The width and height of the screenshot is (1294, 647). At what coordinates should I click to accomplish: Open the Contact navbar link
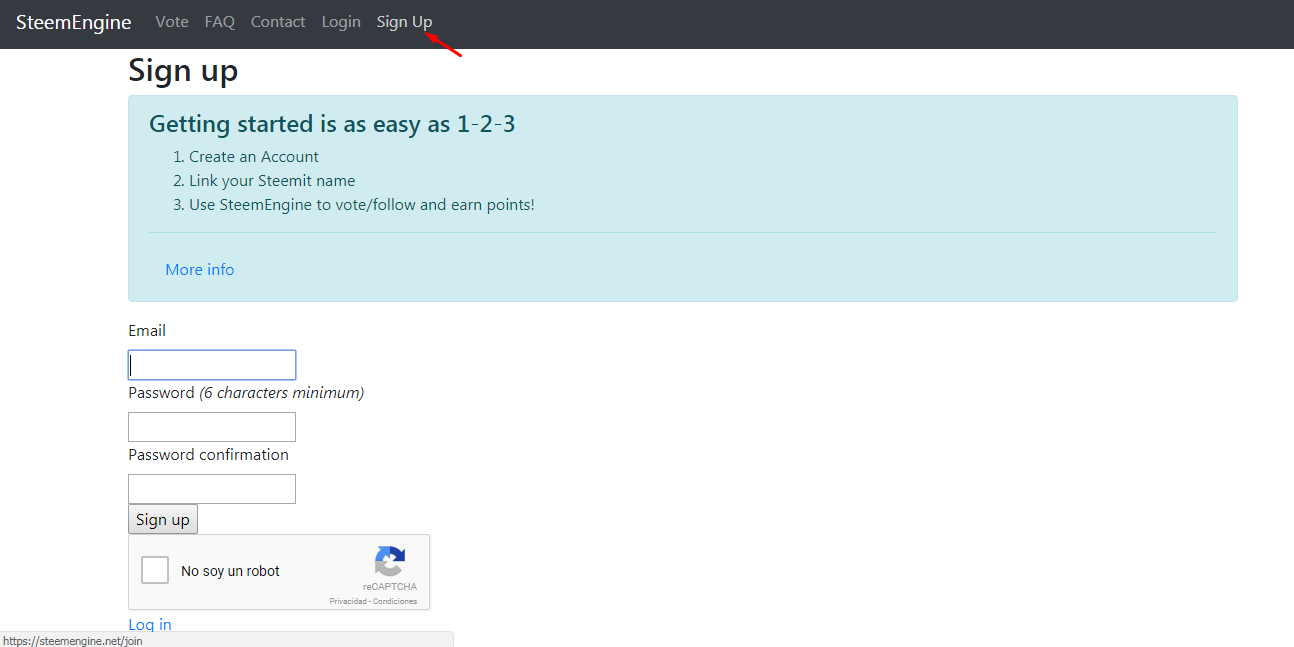point(278,22)
